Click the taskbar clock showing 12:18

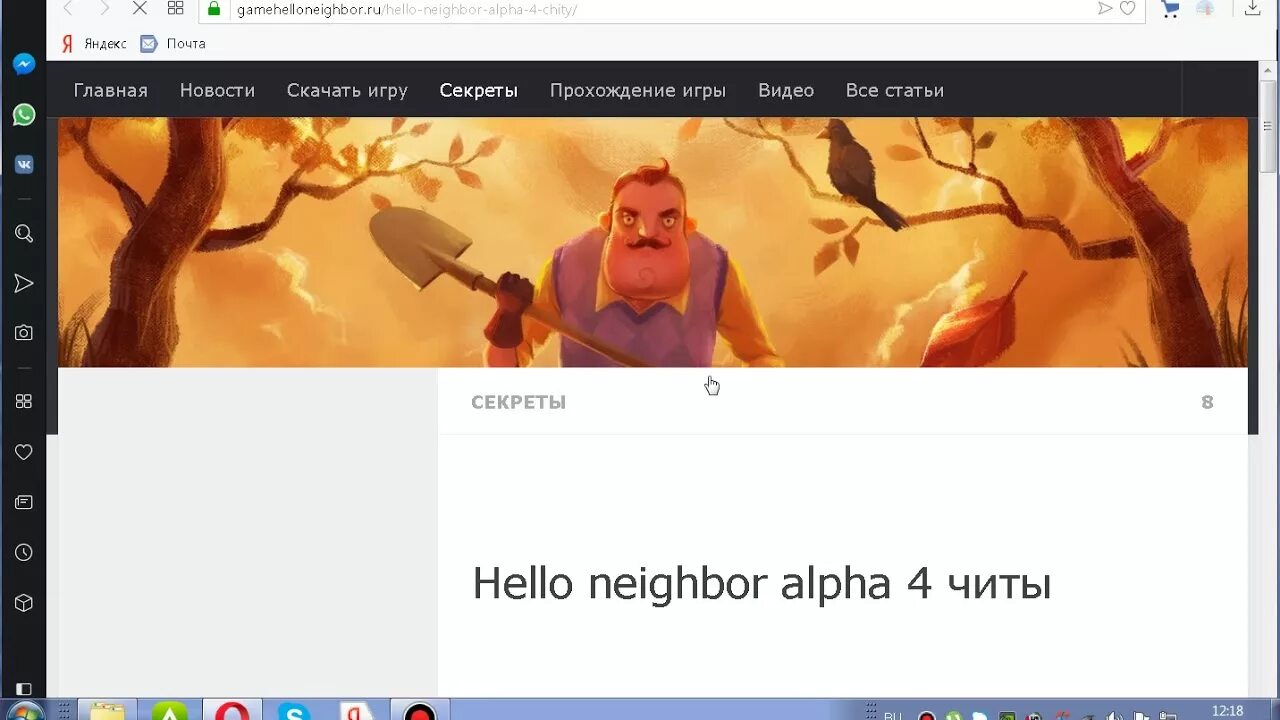(x=1227, y=711)
